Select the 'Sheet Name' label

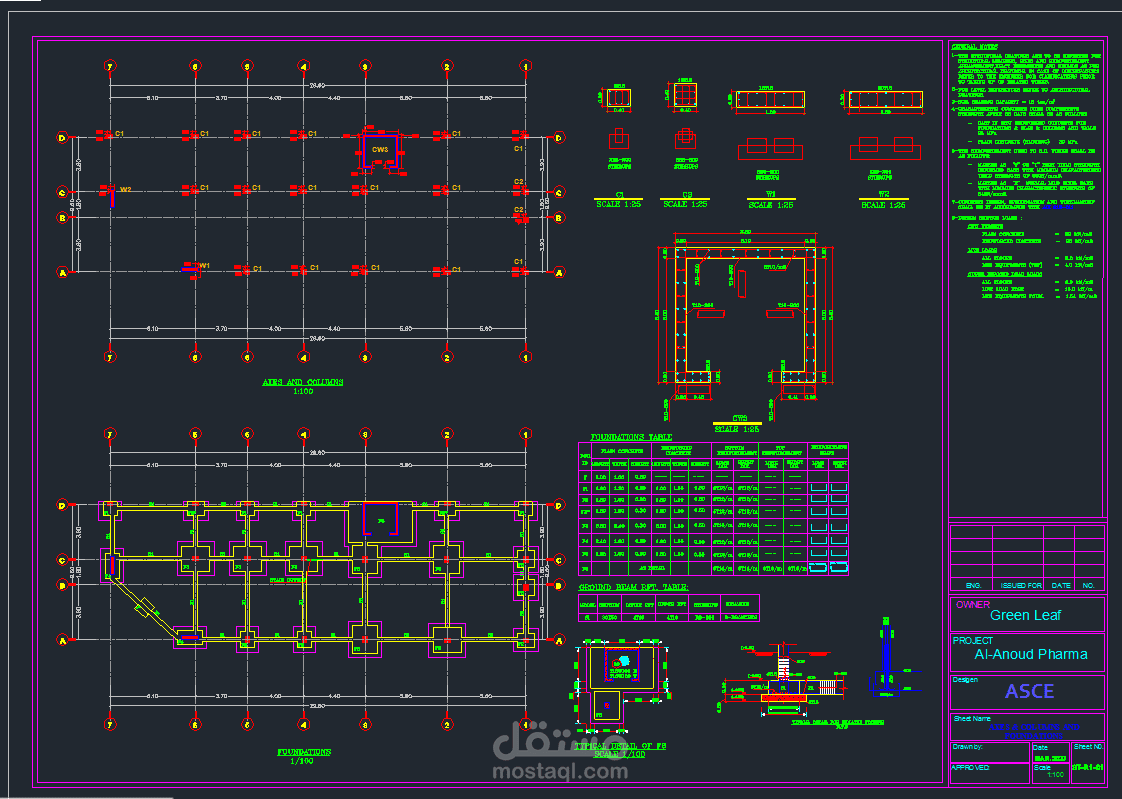(972, 718)
